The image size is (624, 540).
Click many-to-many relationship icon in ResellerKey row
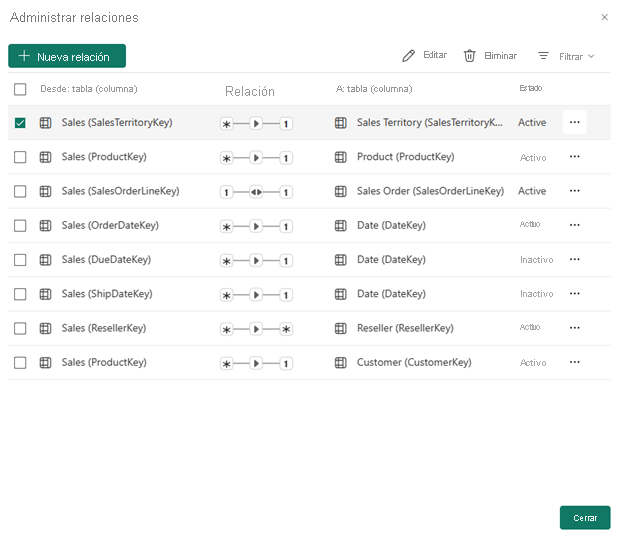tap(256, 329)
